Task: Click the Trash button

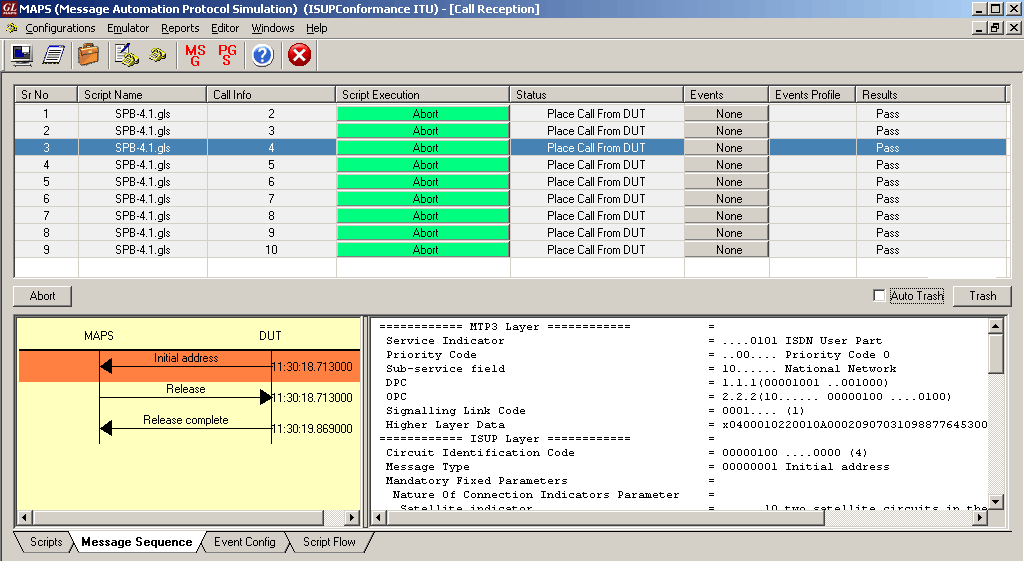Action: point(982,296)
